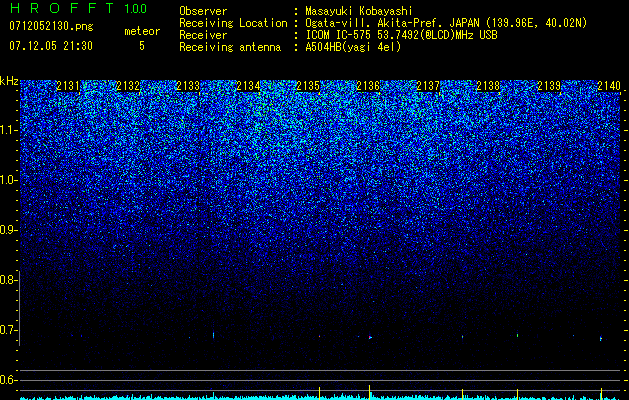
Task: Select the ICOM IC-575 receiver description
Action: pyautogui.click(x=401, y=35)
